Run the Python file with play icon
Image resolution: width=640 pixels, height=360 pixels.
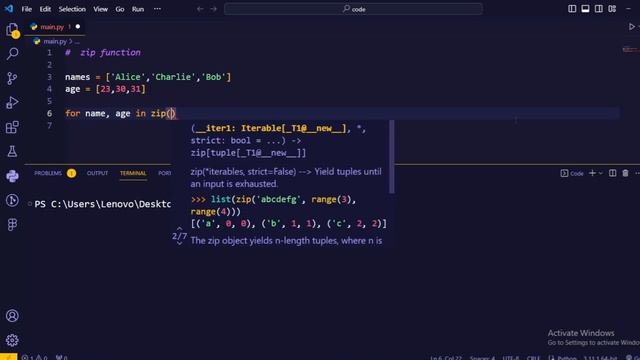pos(631,27)
